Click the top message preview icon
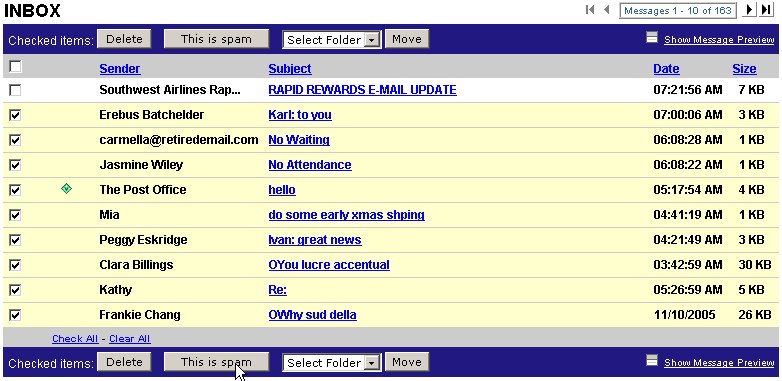Viewport: 782px width, 381px height. [x=652, y=37]
